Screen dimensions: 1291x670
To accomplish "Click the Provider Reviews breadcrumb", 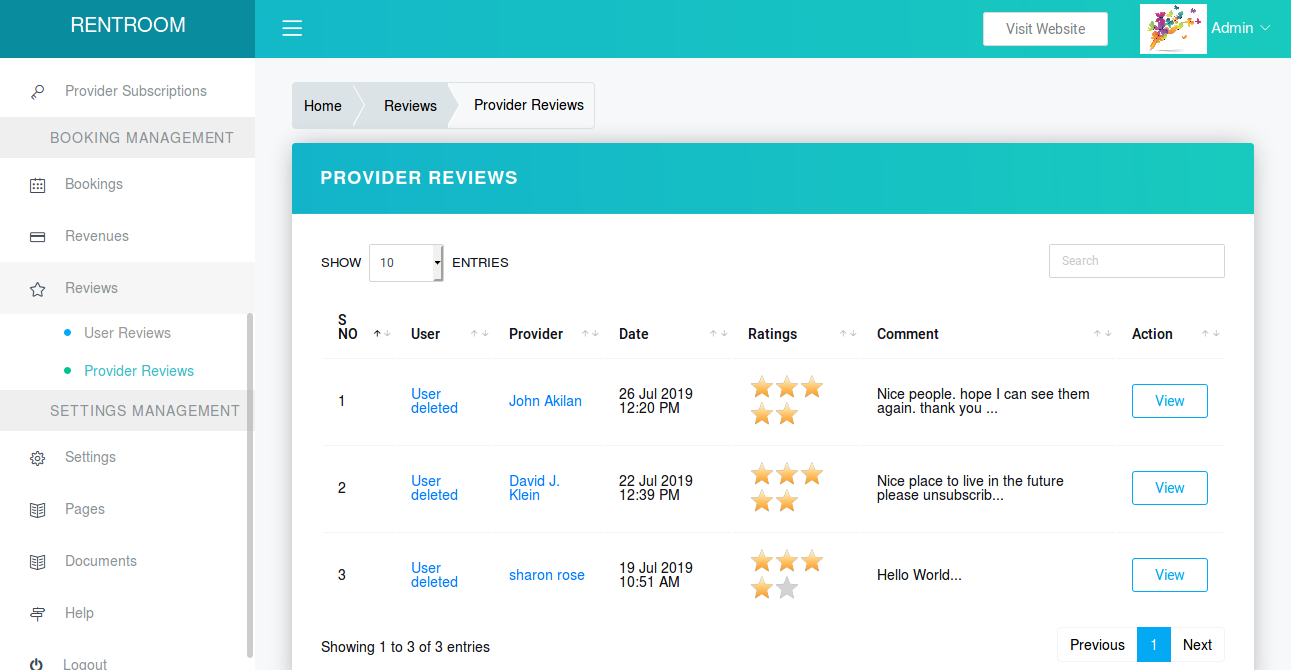I will (529, 105).
